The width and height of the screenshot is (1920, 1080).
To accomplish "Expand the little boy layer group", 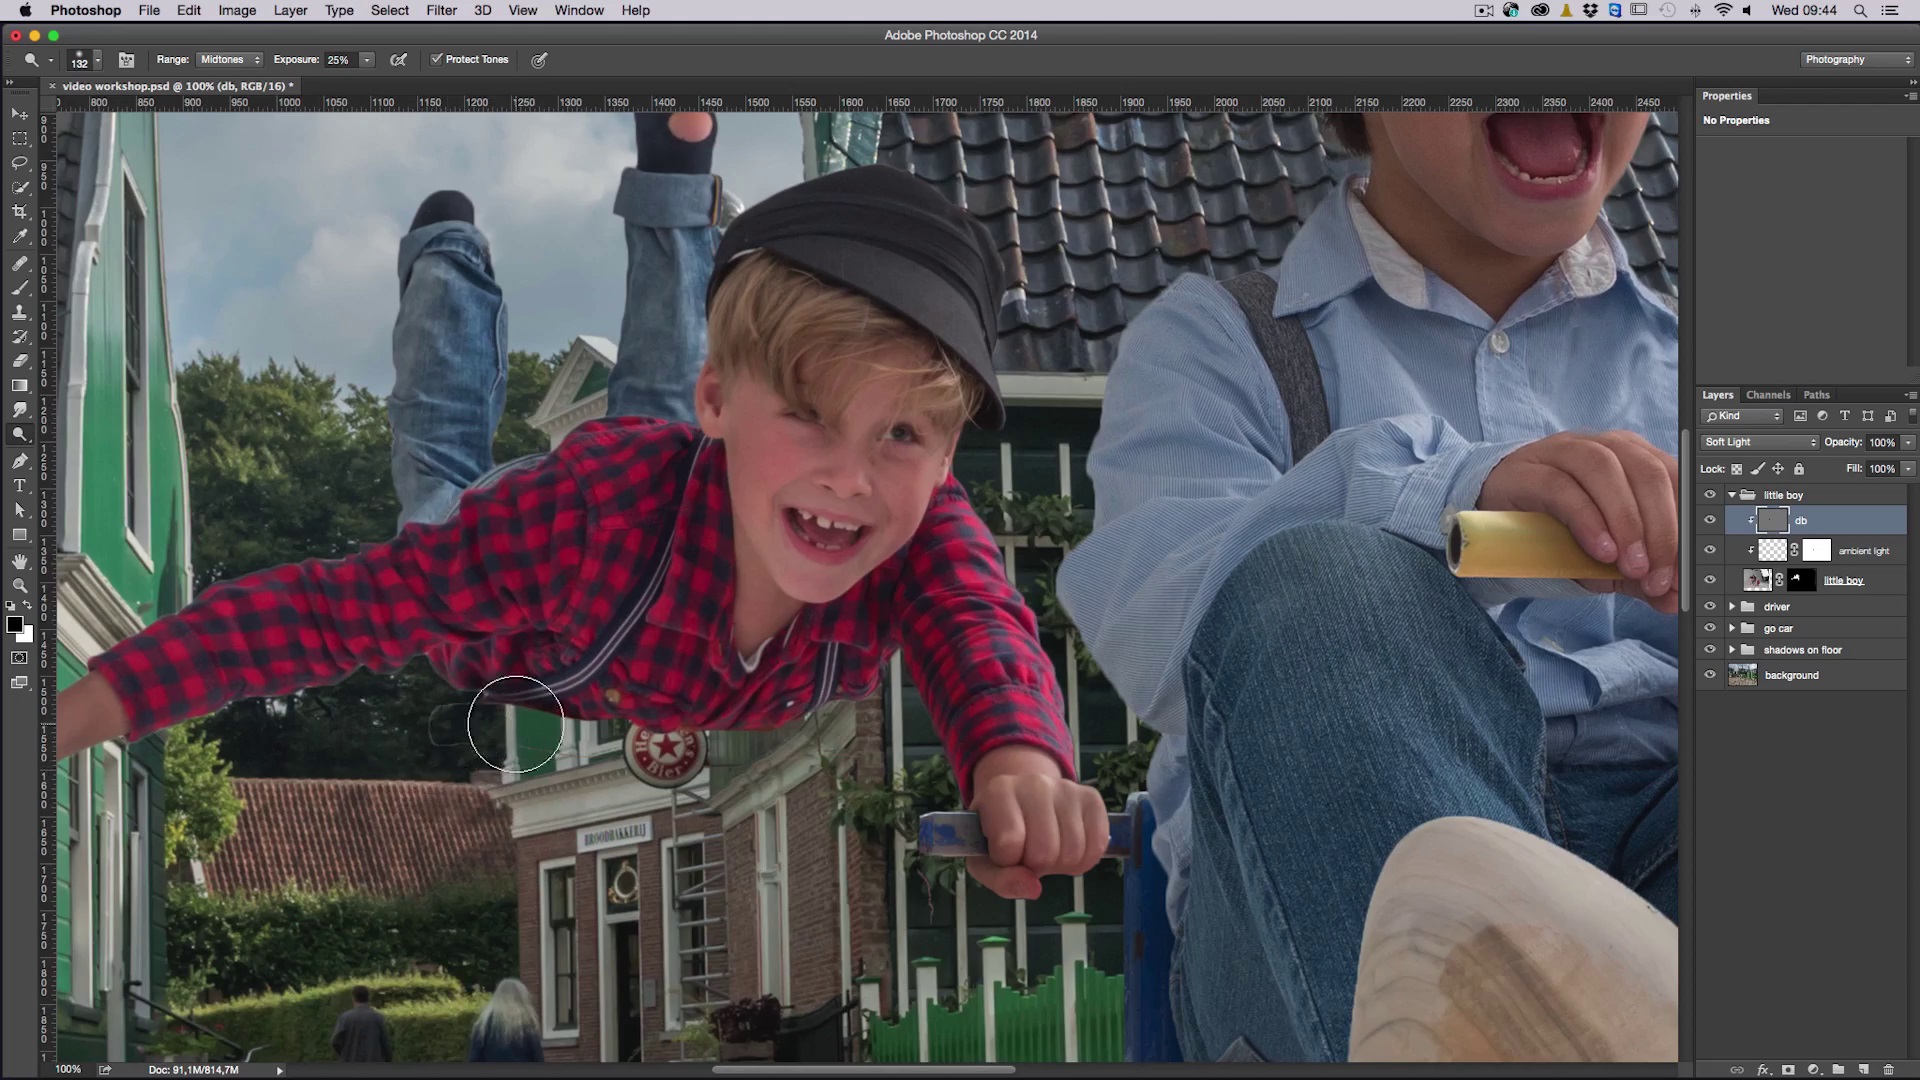I will 1730,493.
